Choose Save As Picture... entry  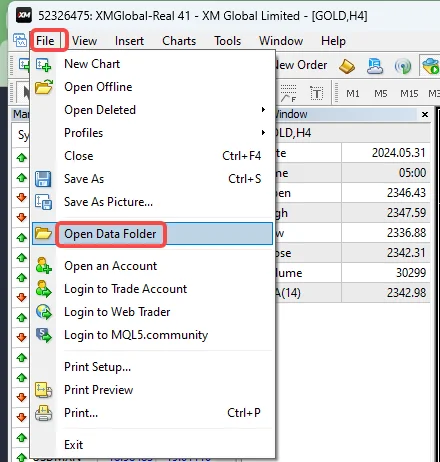(152, 202)
